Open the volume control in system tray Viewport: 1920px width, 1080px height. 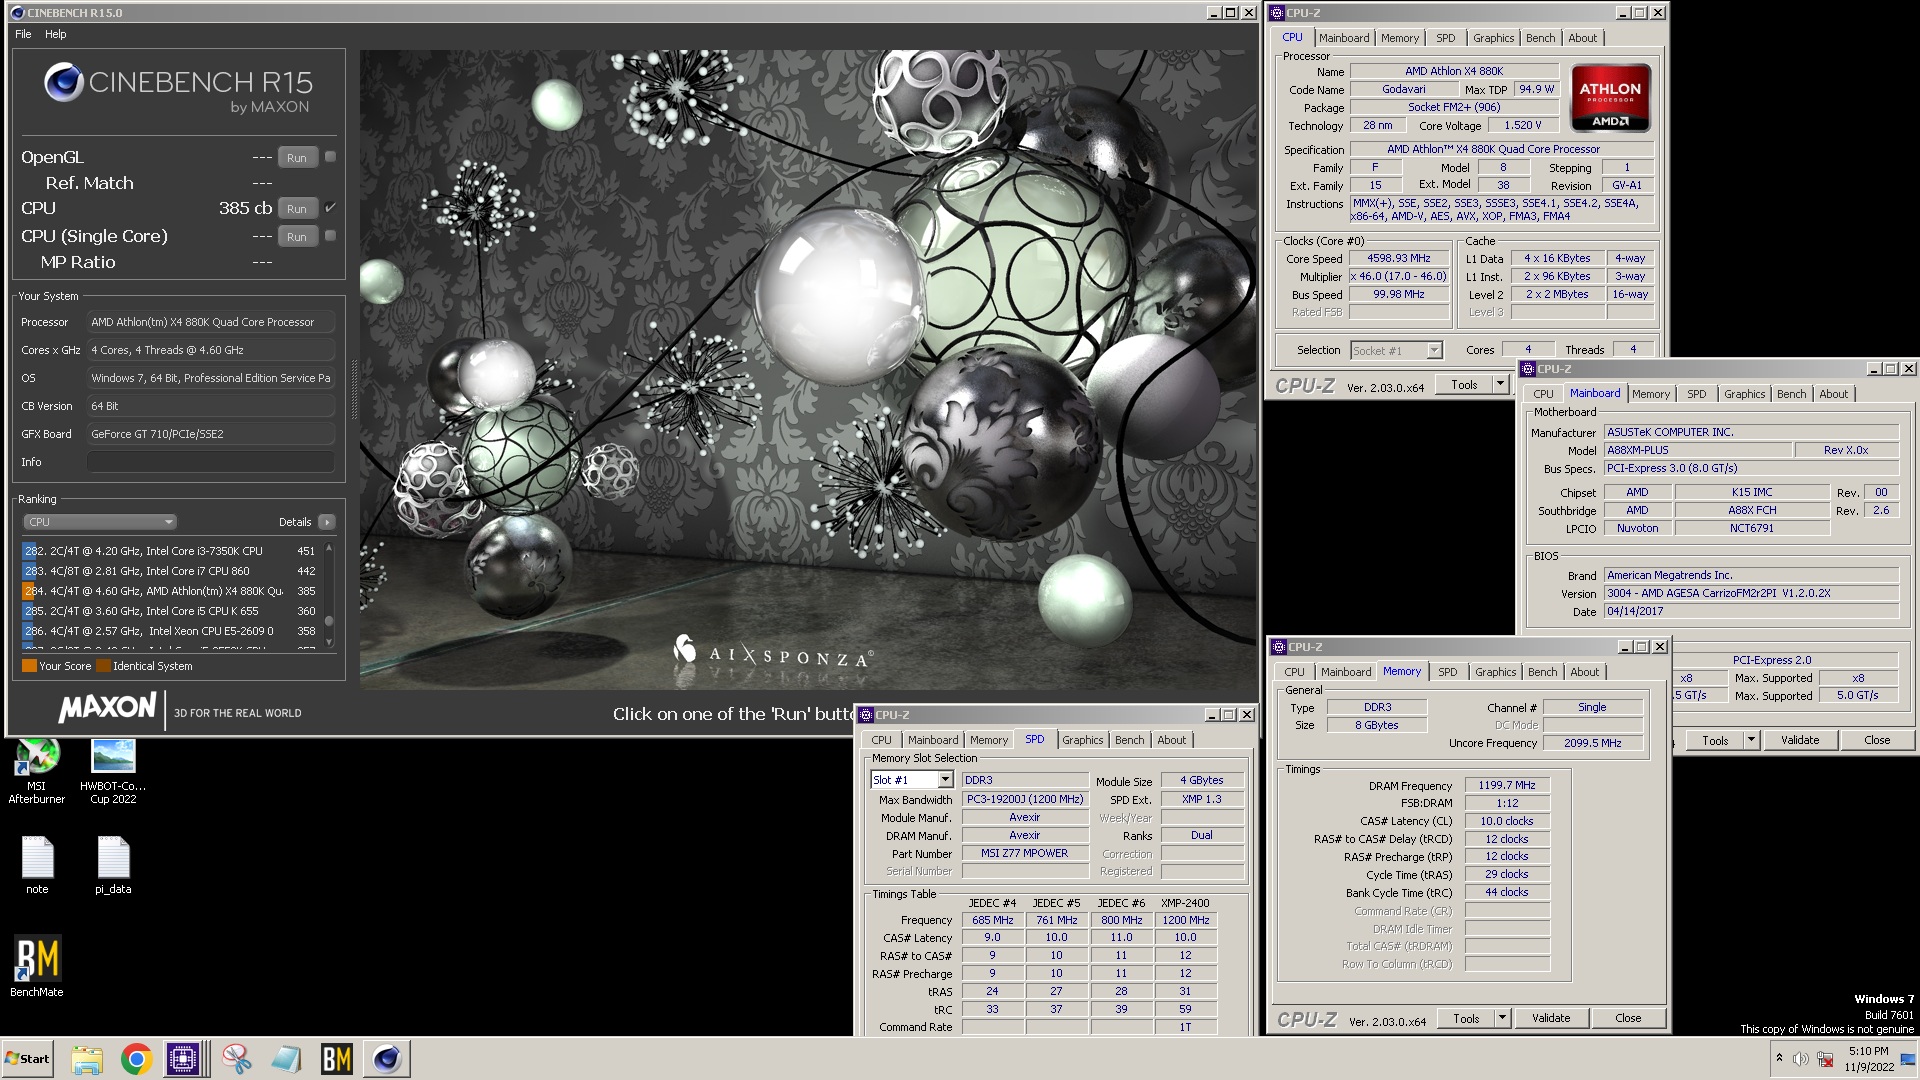(x=1801, y=1059)
